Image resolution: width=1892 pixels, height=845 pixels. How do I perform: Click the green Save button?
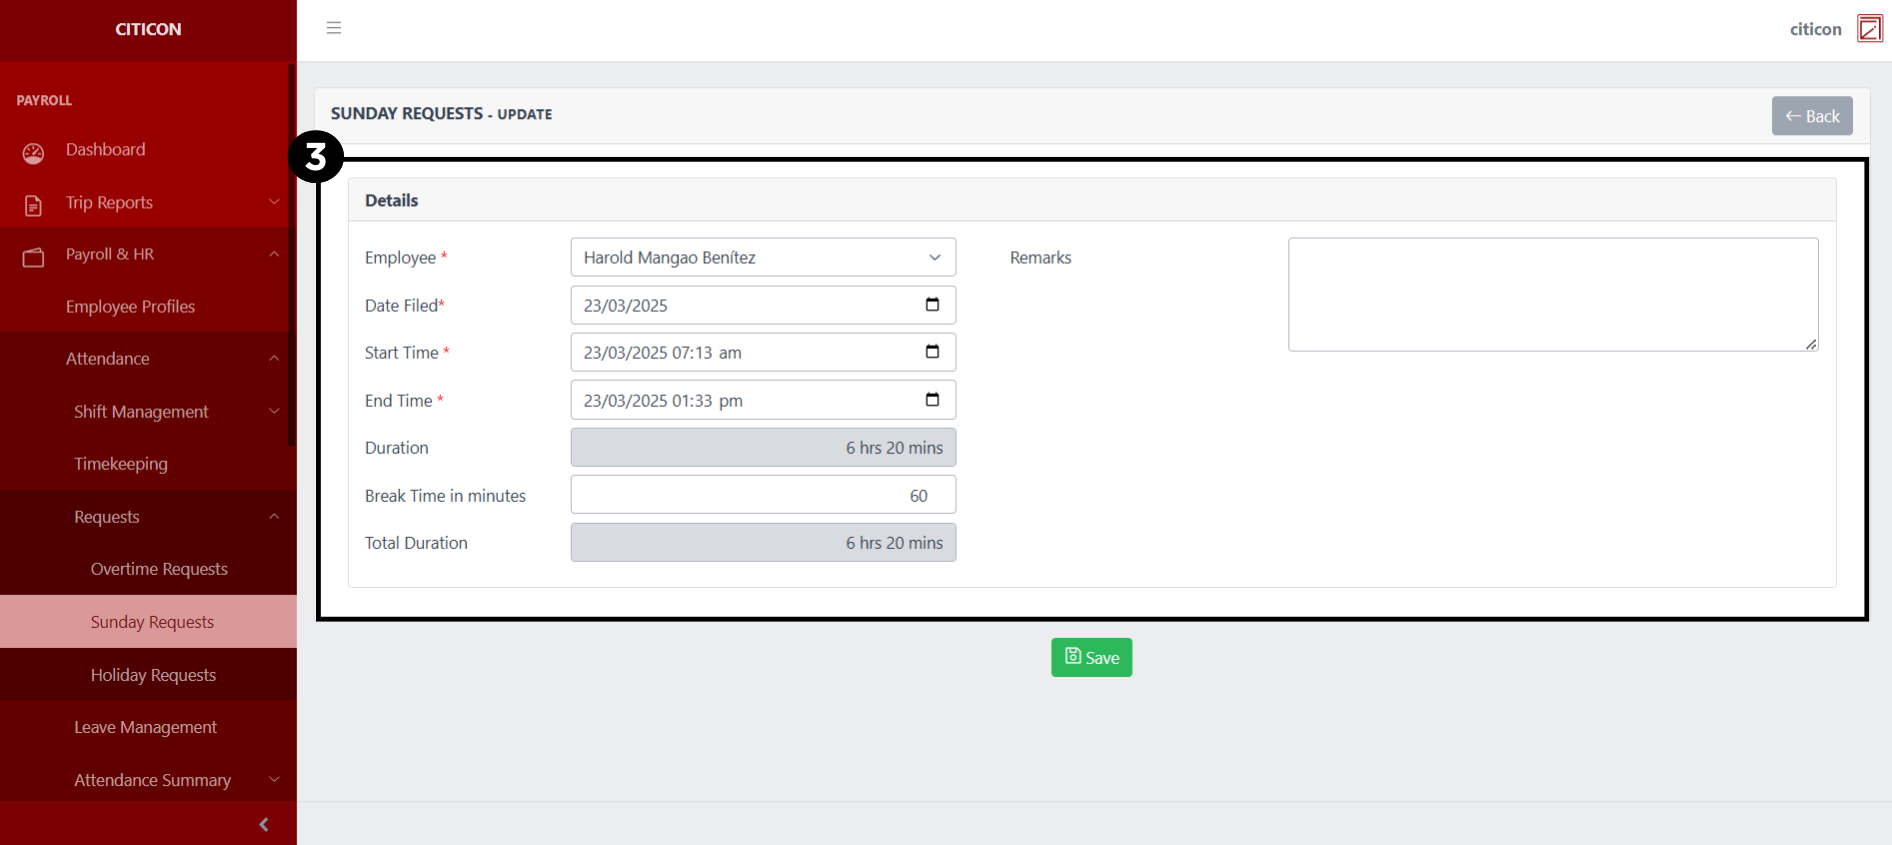point(1091,657)
